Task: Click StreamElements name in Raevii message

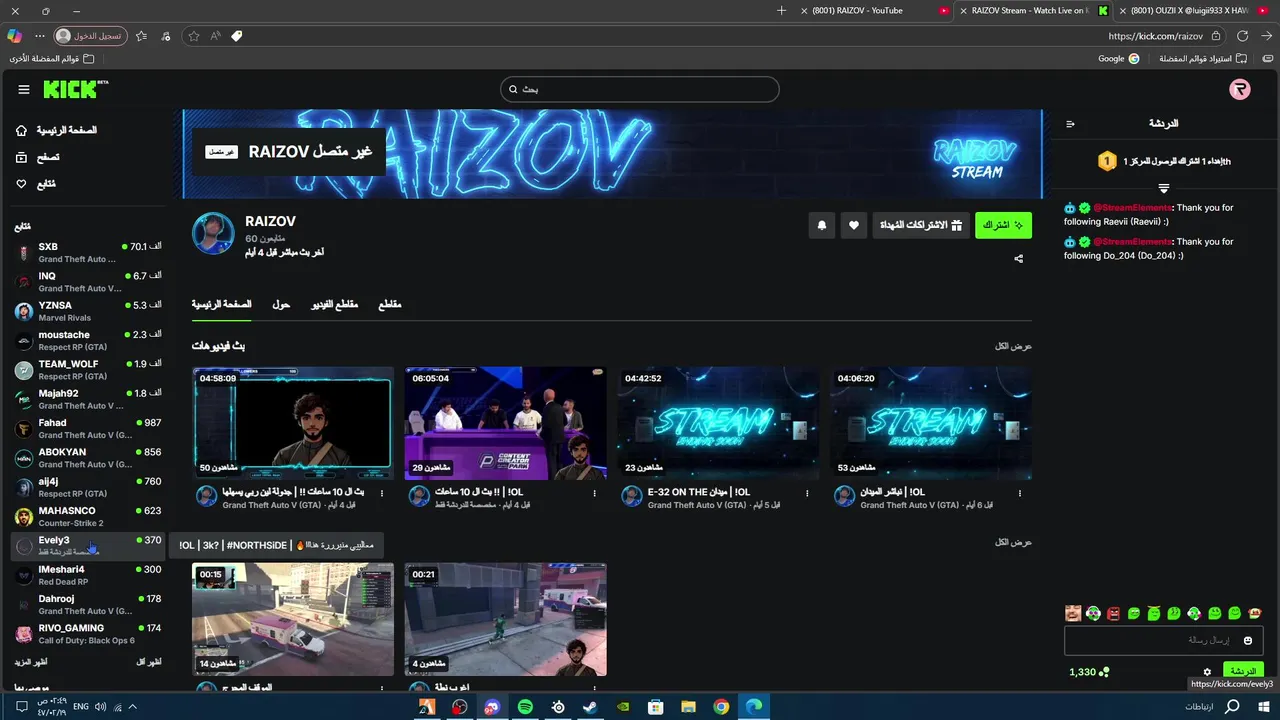Action: [1132, 208]
